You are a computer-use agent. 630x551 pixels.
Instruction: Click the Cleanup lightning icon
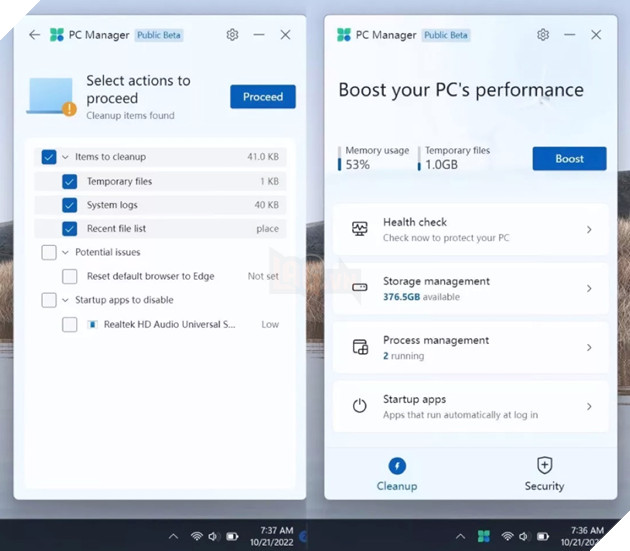pos(397,466)
